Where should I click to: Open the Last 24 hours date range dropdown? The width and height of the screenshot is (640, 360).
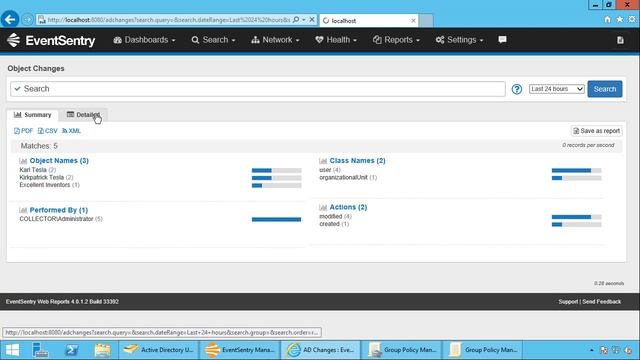[x=557, y=89]
